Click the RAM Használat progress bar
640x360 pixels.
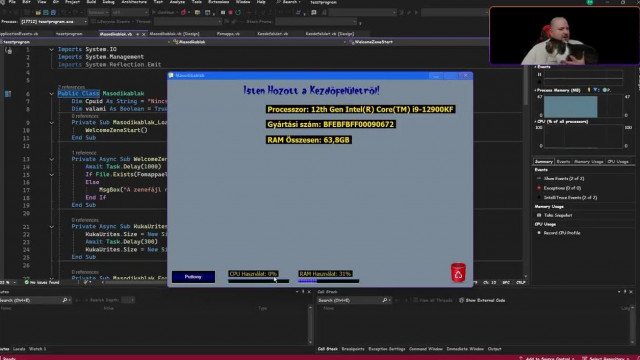point(329,281)
